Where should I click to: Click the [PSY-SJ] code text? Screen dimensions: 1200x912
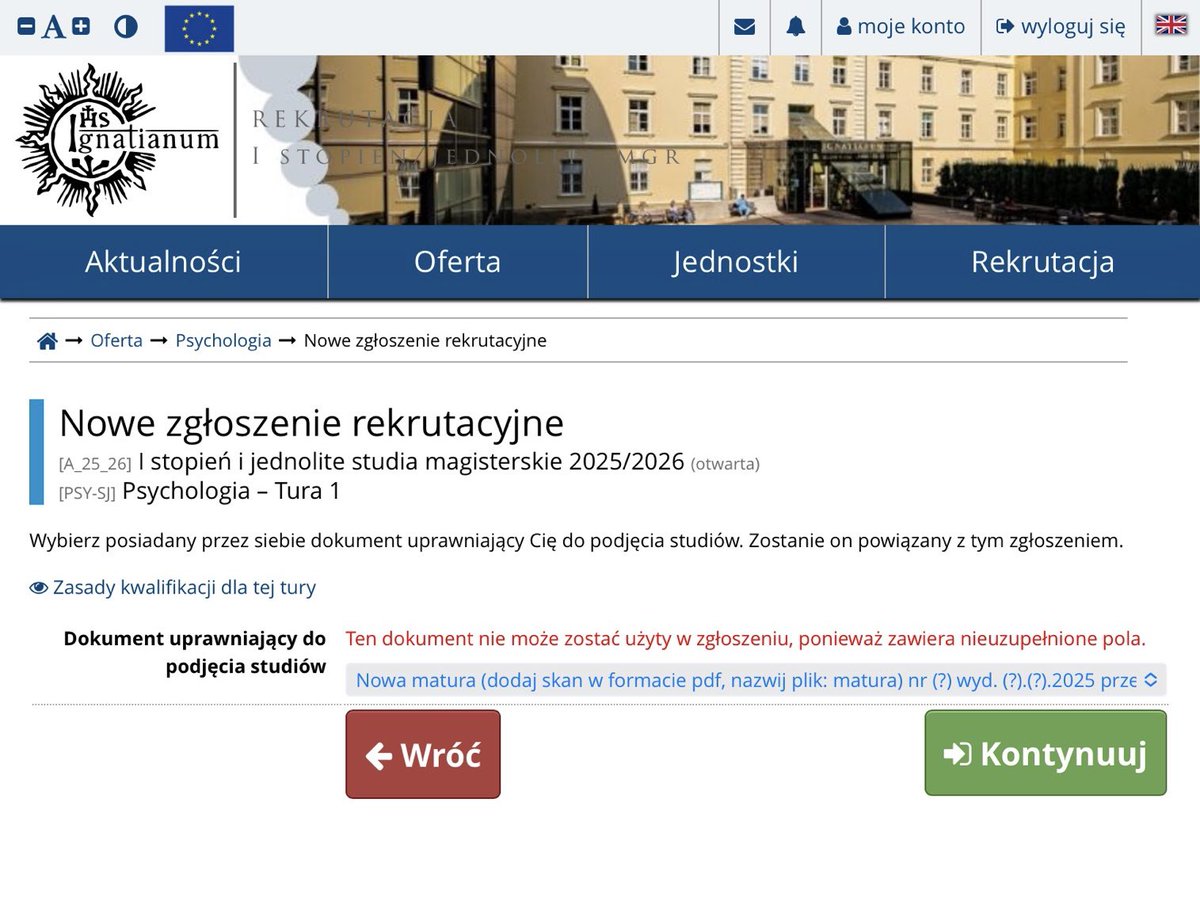[88, 493]
